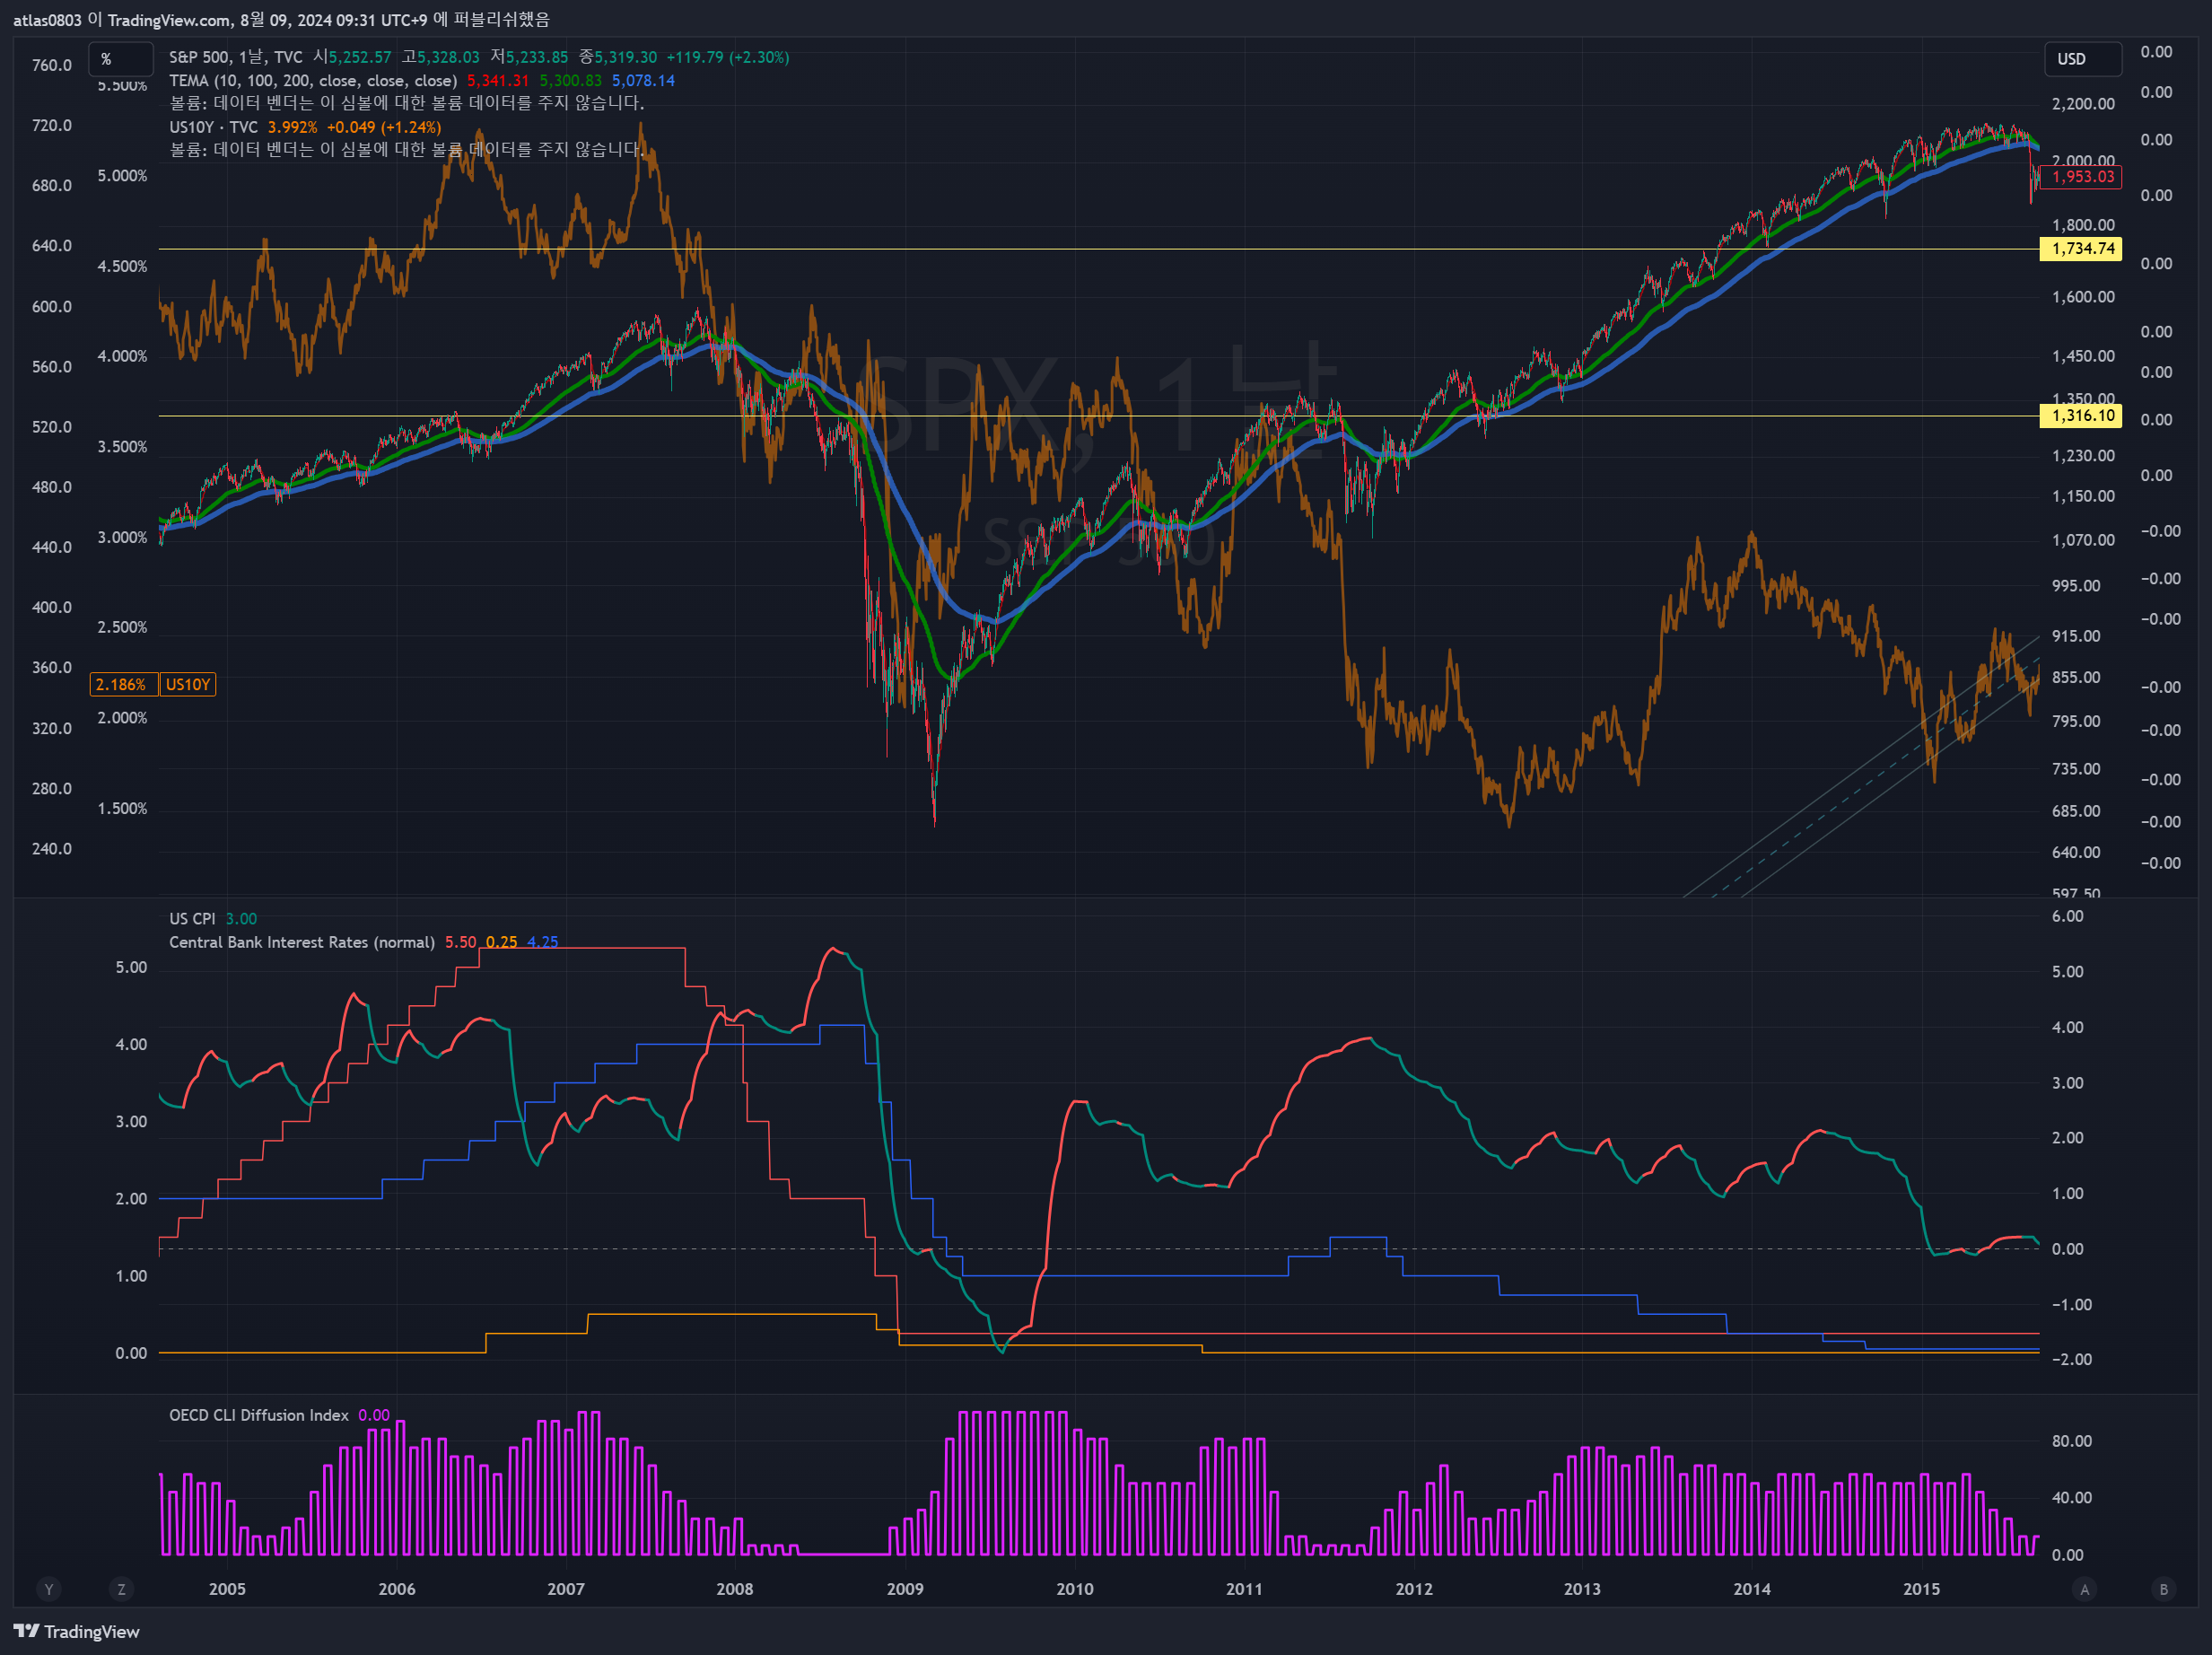This screenshot has height=1655, width=2212.
Task: Open Central Bank Interest Rates legend
Action: (x=301, y=942)
